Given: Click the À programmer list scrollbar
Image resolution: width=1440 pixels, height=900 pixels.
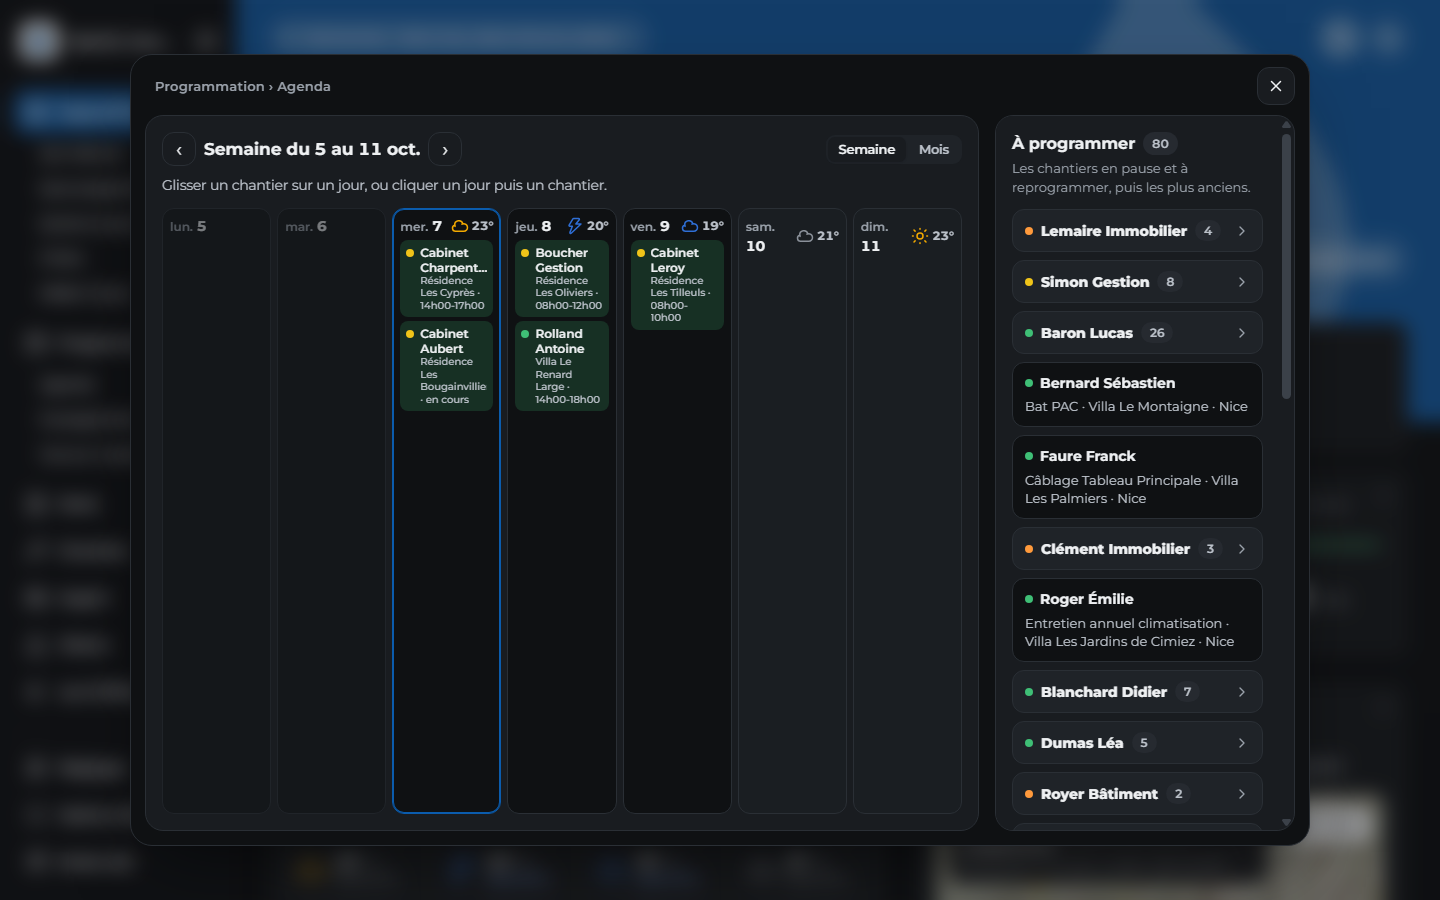Looking at the screenshot, I should click(1286, 265).
